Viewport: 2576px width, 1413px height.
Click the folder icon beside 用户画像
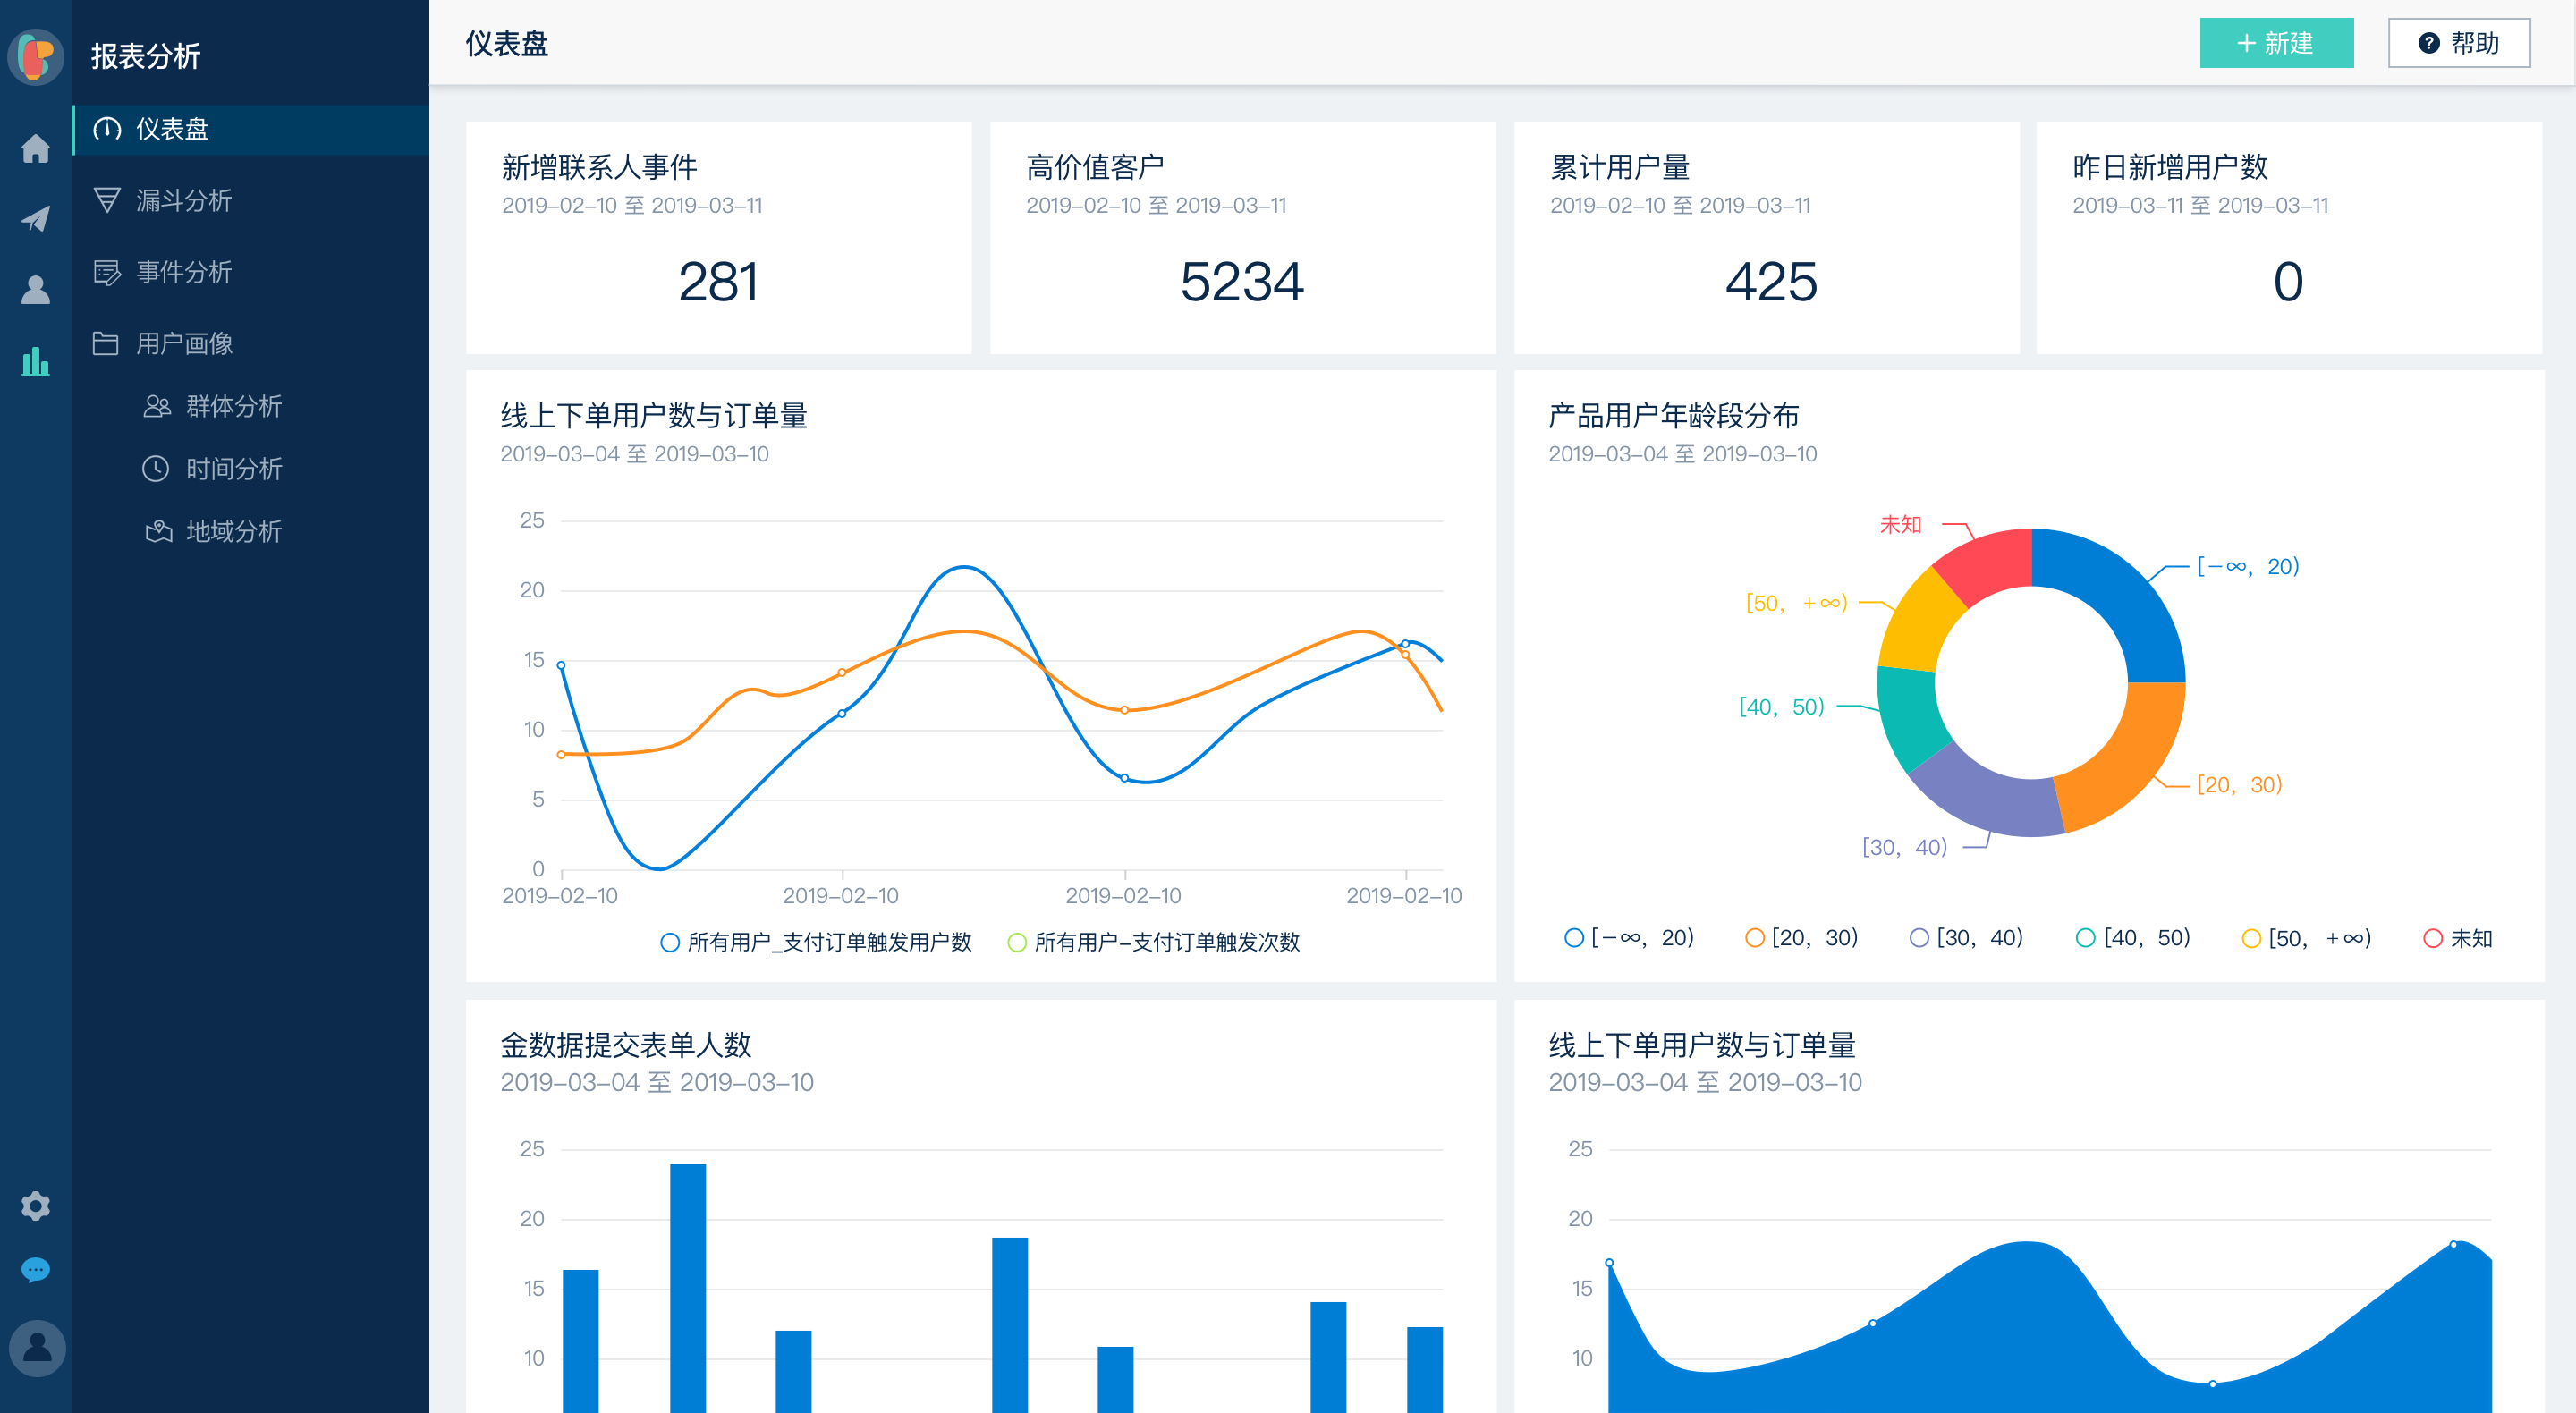(106, 343)
